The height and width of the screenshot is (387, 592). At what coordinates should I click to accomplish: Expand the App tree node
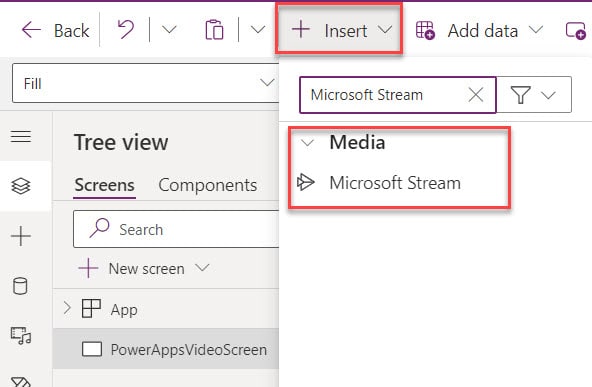point(67,308)
